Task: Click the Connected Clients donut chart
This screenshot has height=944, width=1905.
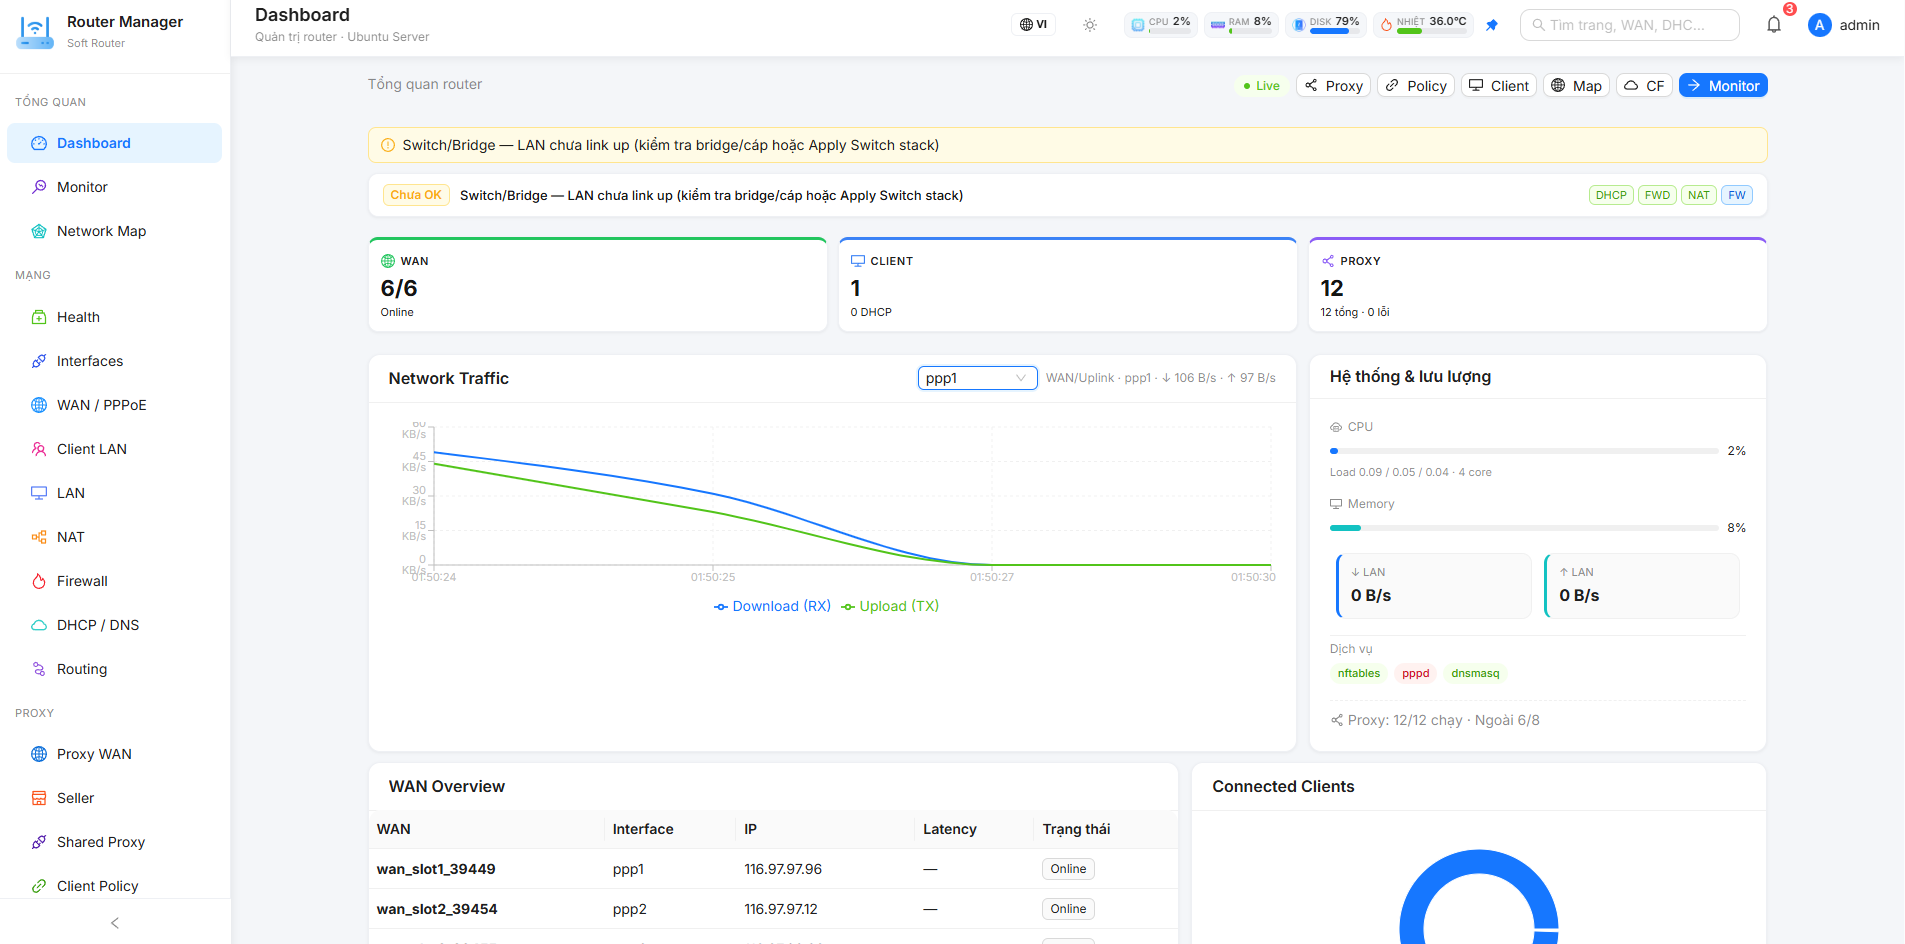Action: coord(1479,898)
